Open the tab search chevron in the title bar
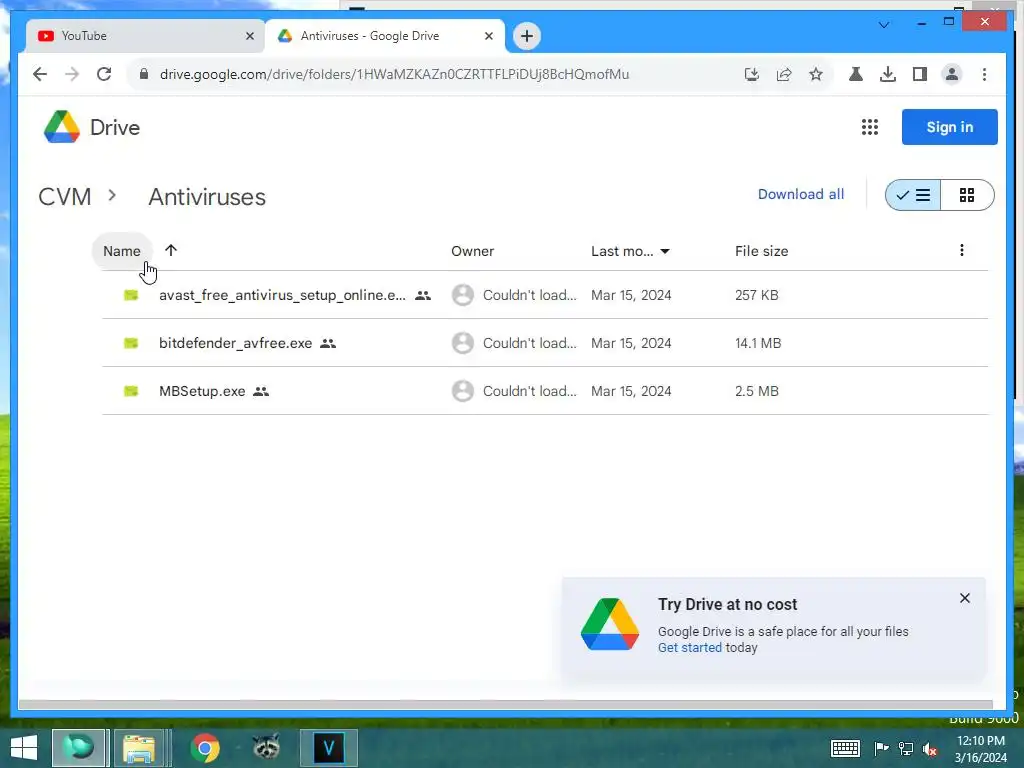Screen dimensions: 1024x768 tap(884, 24)
